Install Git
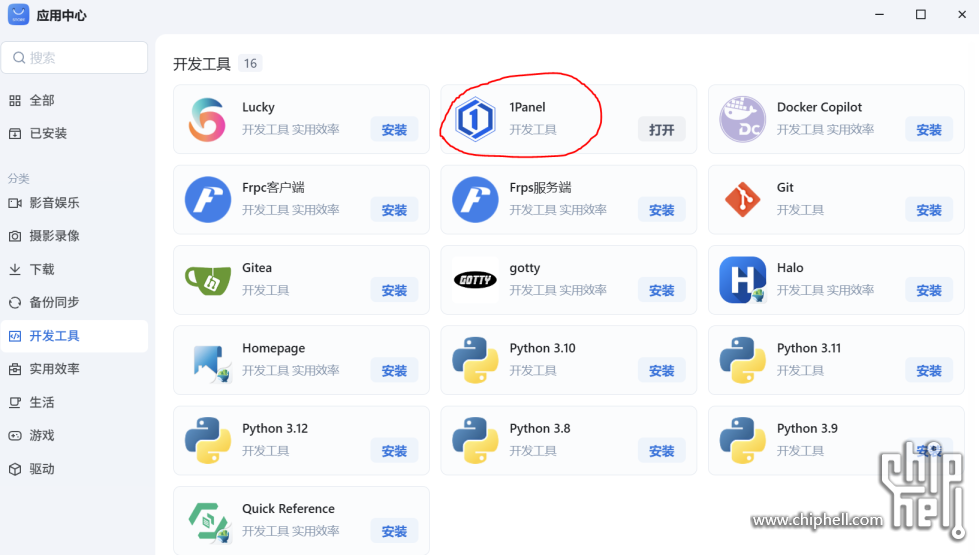The height and width of the screenshot is (555, 979). [929, 210]
